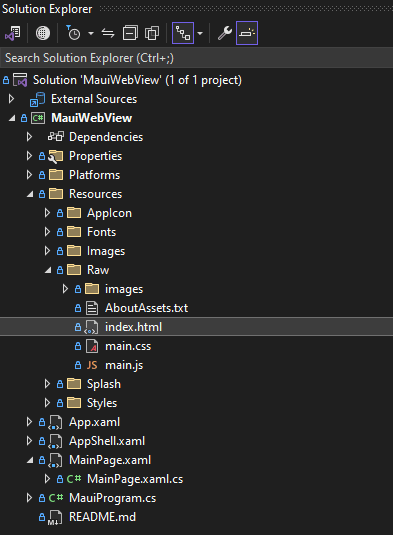Click the HTML file icon of index.html
The width and height of the screenshot is (393, 535).
pyautogui.click(x=91, y=327)
